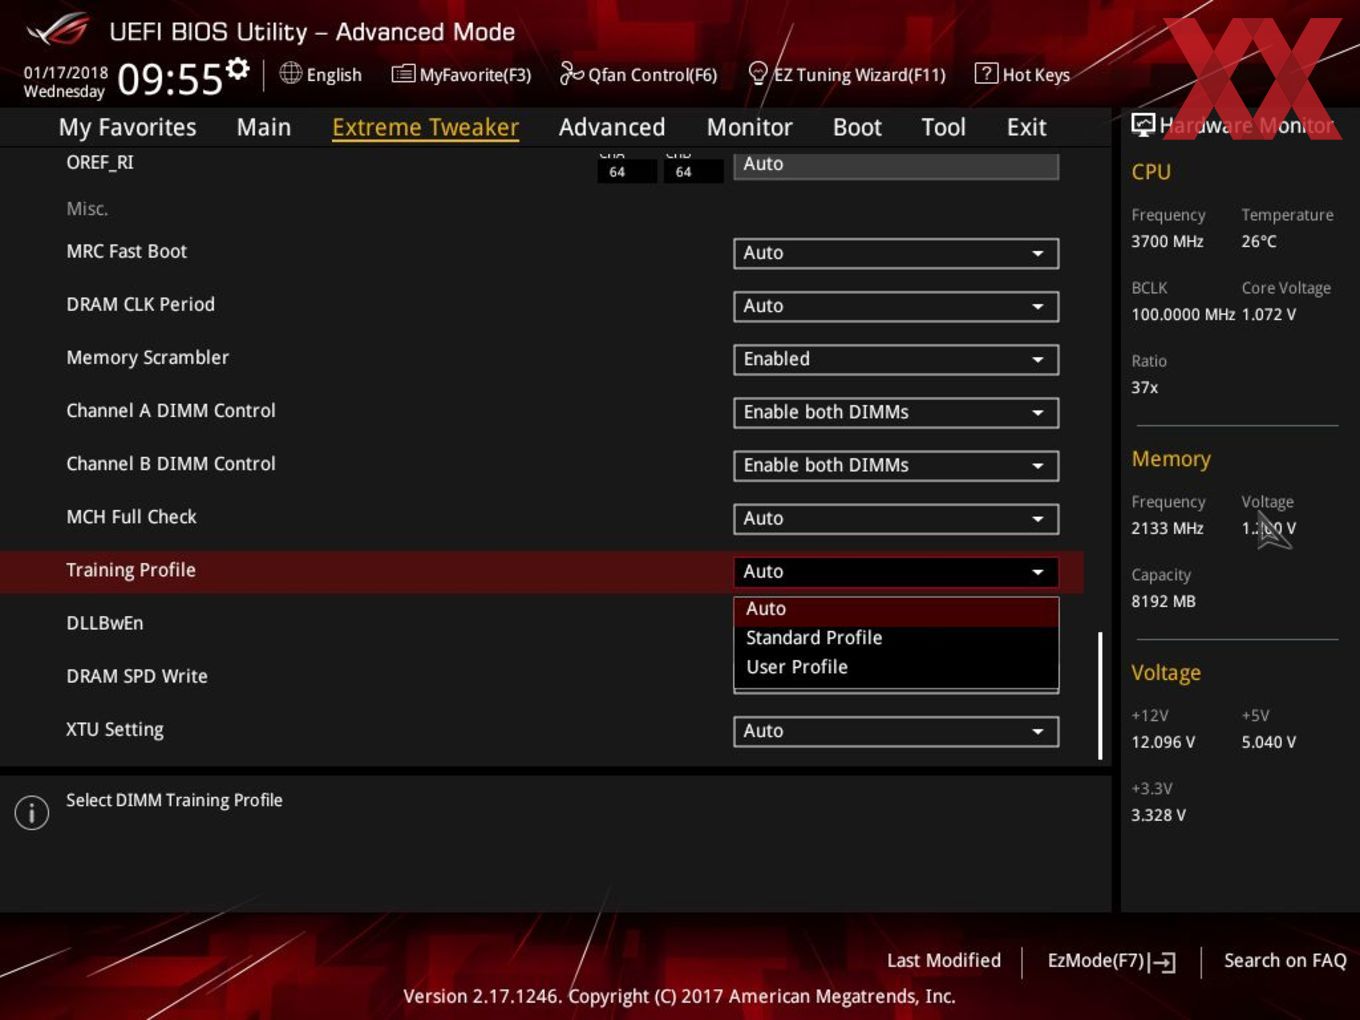Choose Standard Profile option
Viewport: 1360px width, 1020px height.
(896, 638)
